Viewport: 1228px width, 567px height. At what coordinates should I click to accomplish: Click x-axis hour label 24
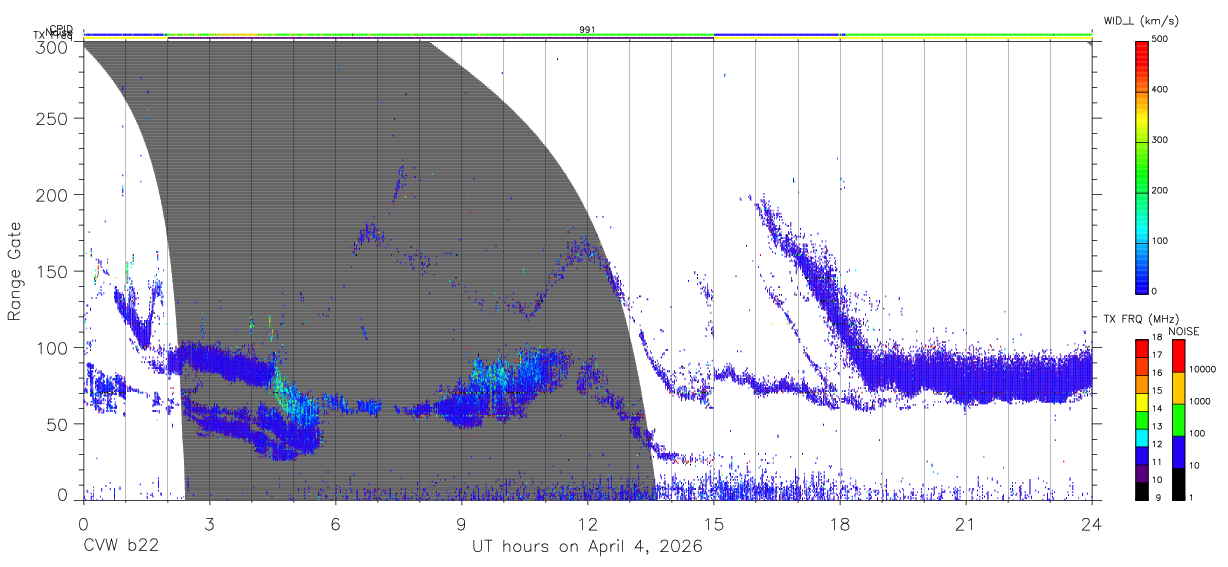tap(1092, 525)
